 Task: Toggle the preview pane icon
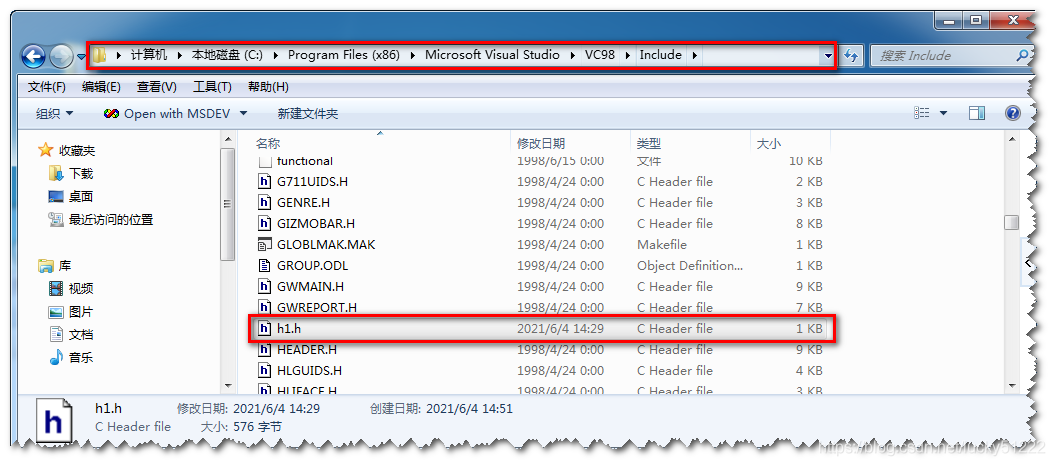coord(977,114)
